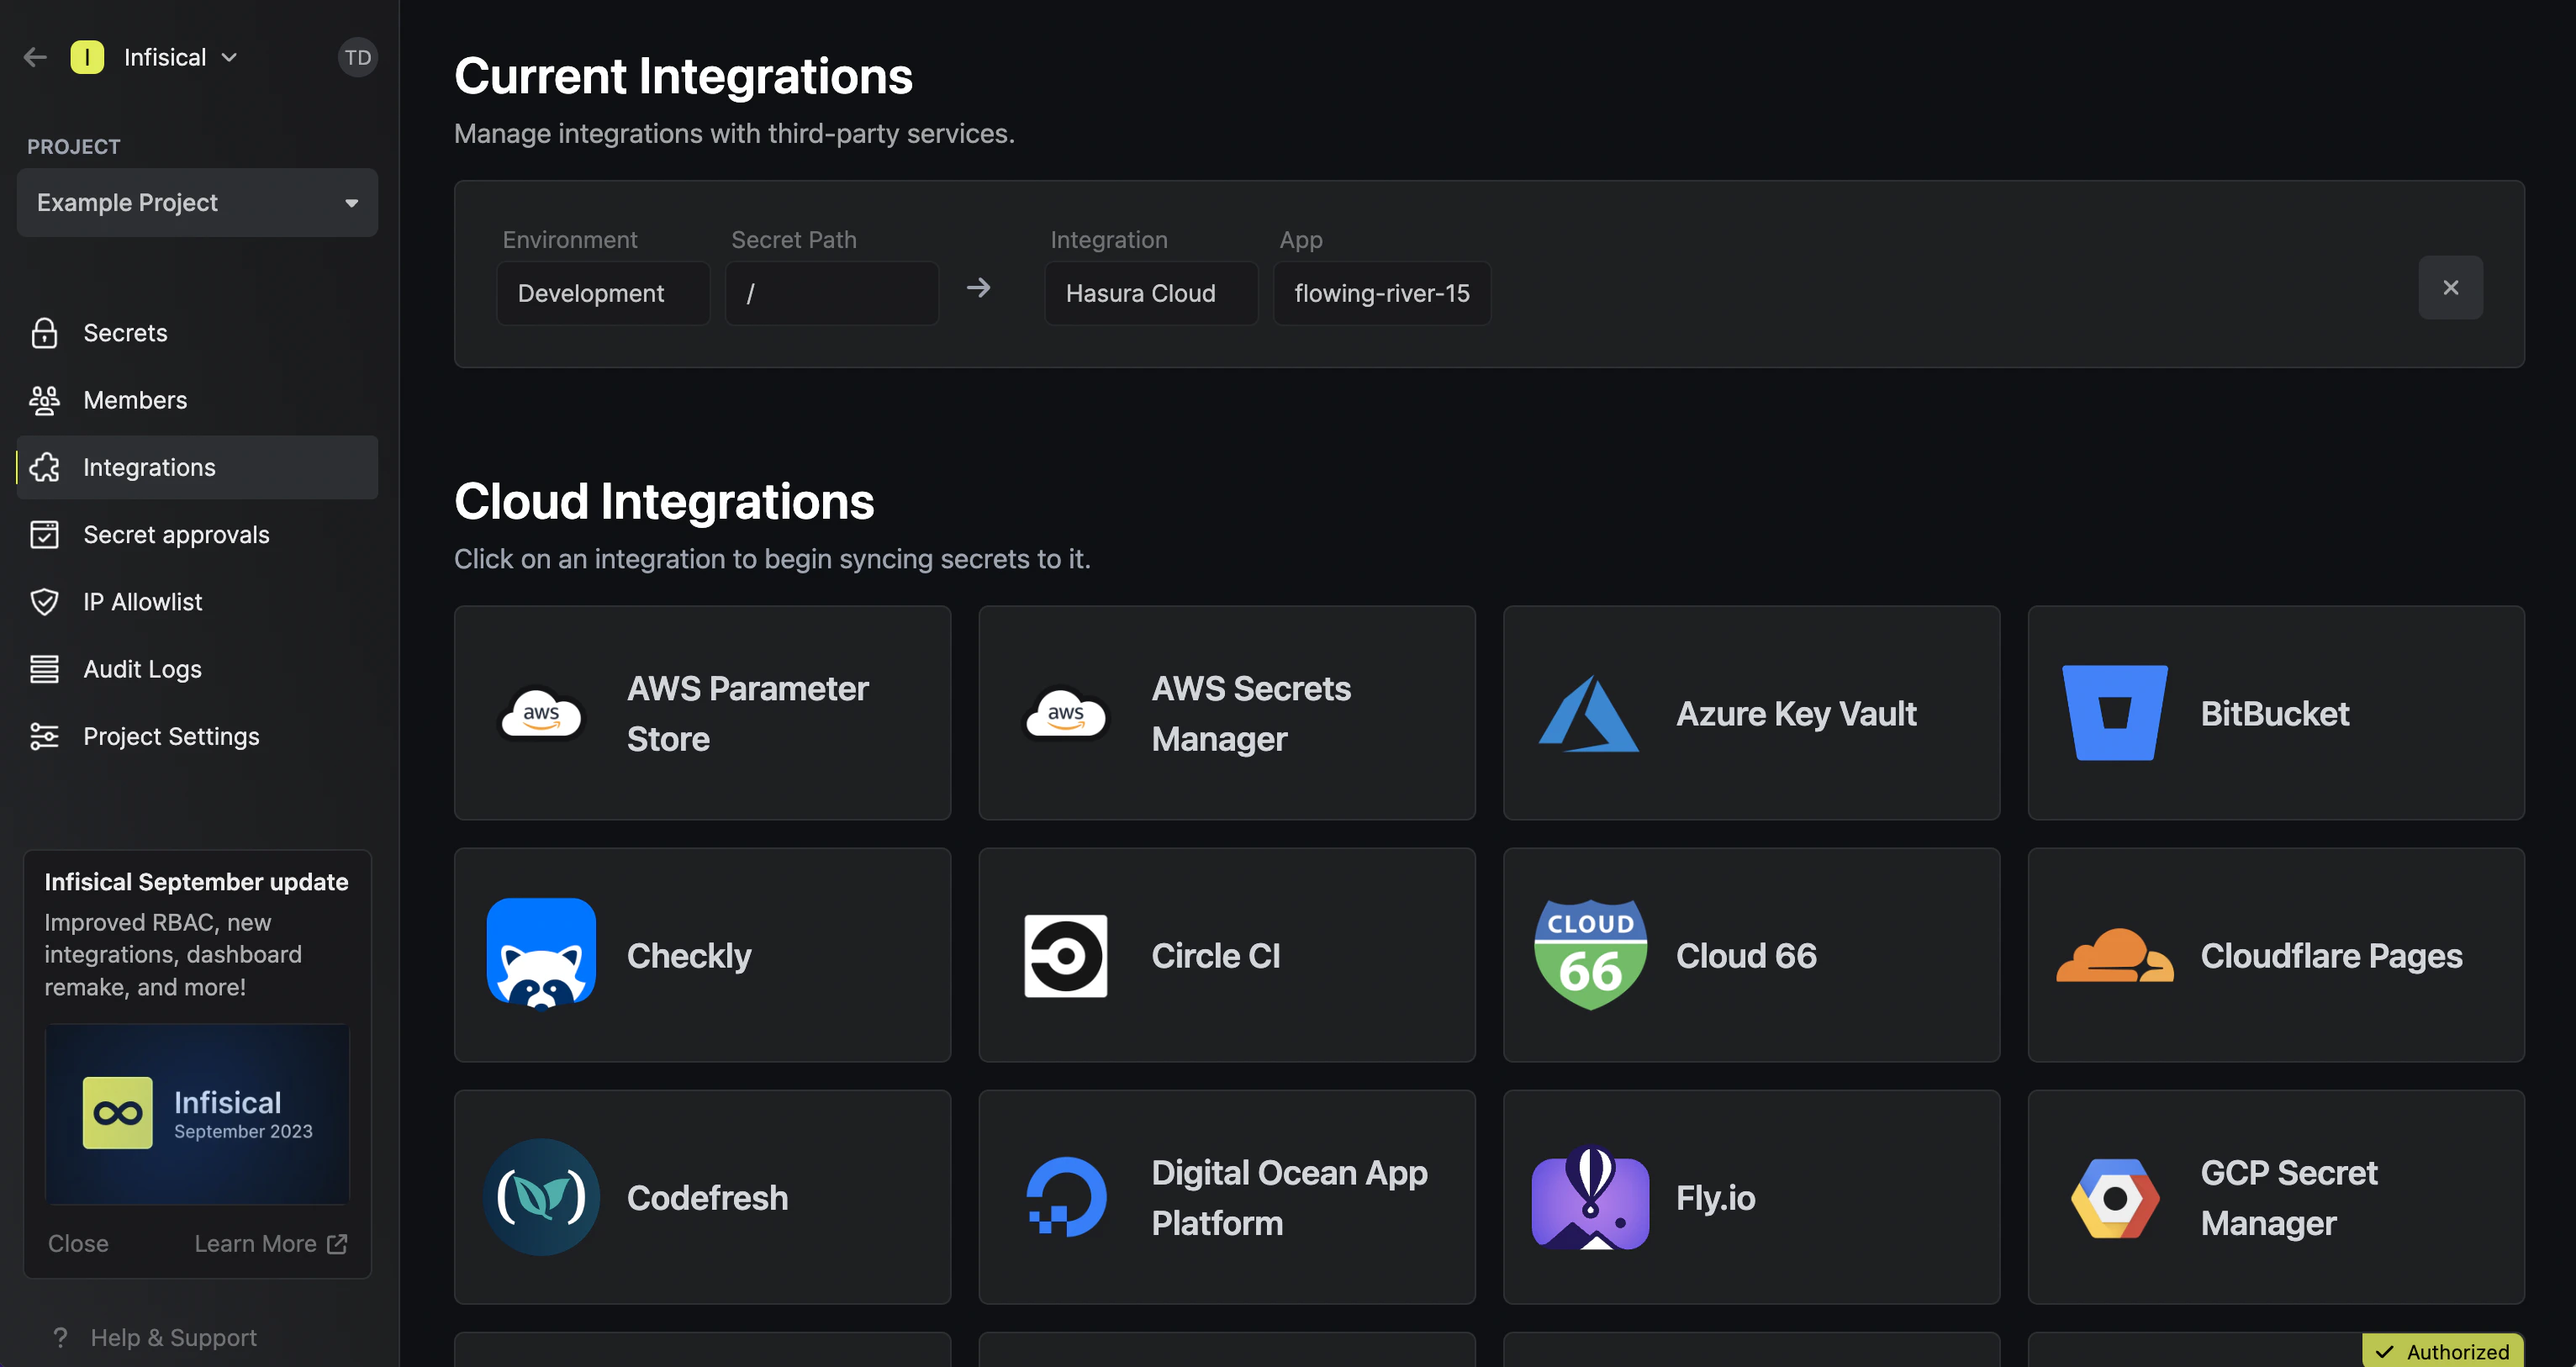Click the BitBucket bucket logo
This screenshot has width=2576, height=1367.
tap(2115, 713)
